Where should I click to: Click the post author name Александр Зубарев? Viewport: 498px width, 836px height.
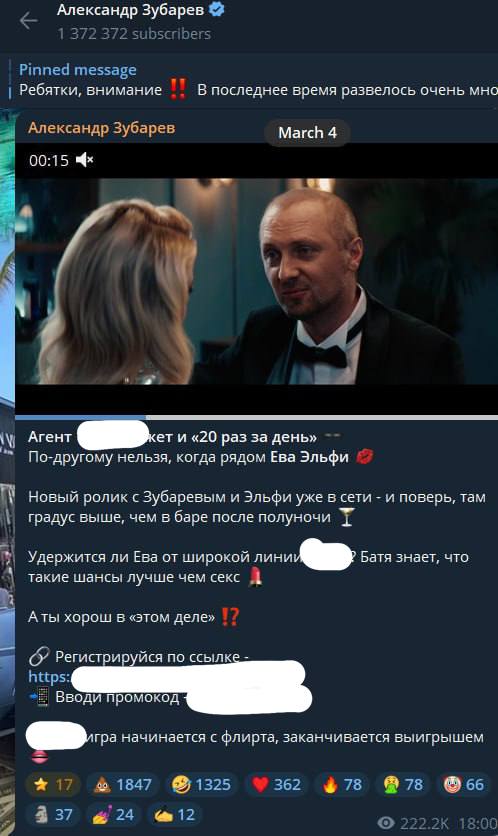[x=101, y=128]
